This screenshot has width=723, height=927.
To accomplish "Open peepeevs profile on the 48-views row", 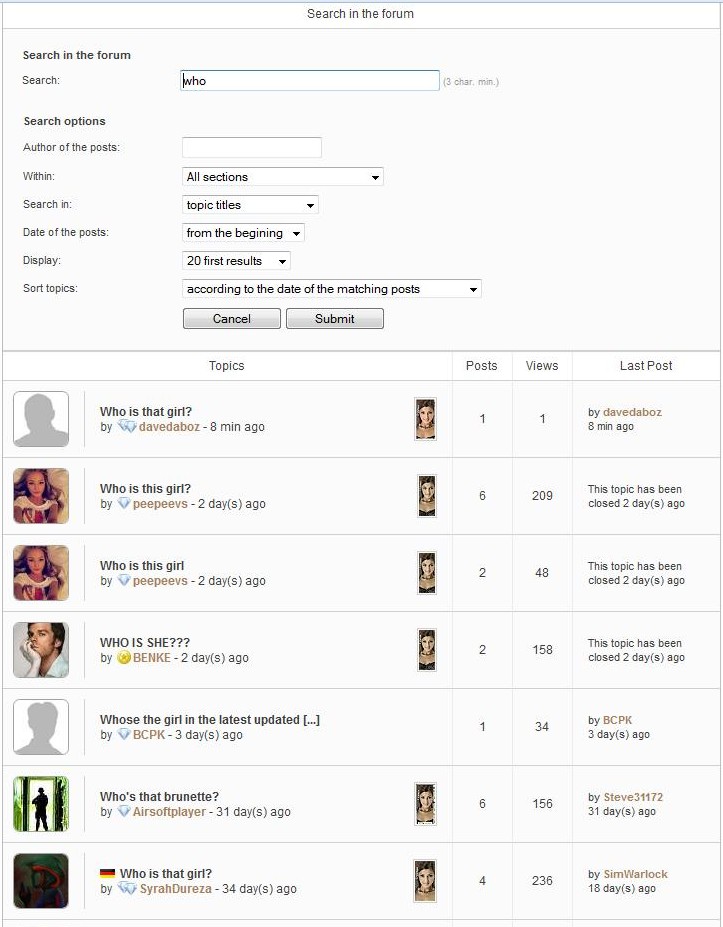I will tap(160, 581).
